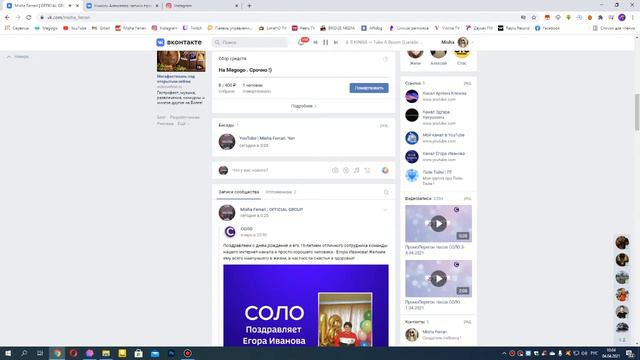Go back in the browser
Viewport: 640px width, 360px height.
coord(7,18)
